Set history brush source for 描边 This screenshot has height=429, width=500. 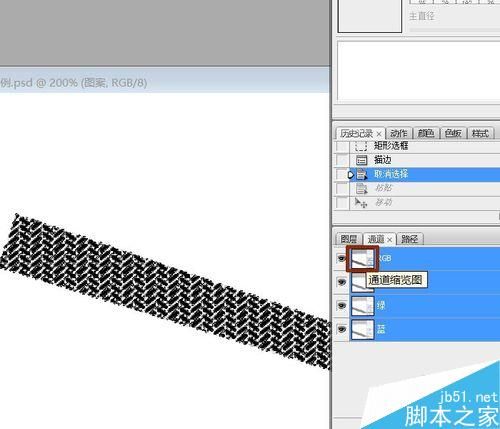coord(342,160)
